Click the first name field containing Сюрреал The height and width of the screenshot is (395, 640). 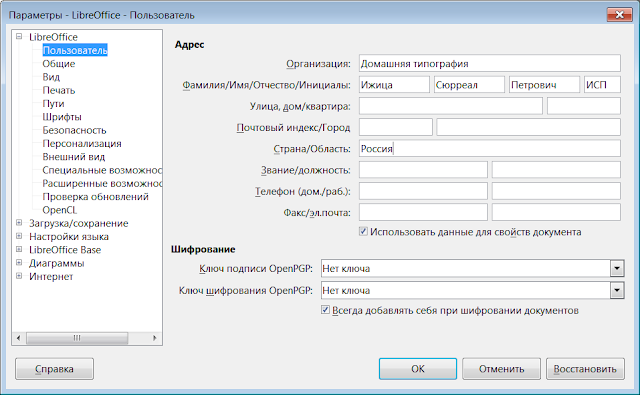pyautogui.click(x=469, y=84)
